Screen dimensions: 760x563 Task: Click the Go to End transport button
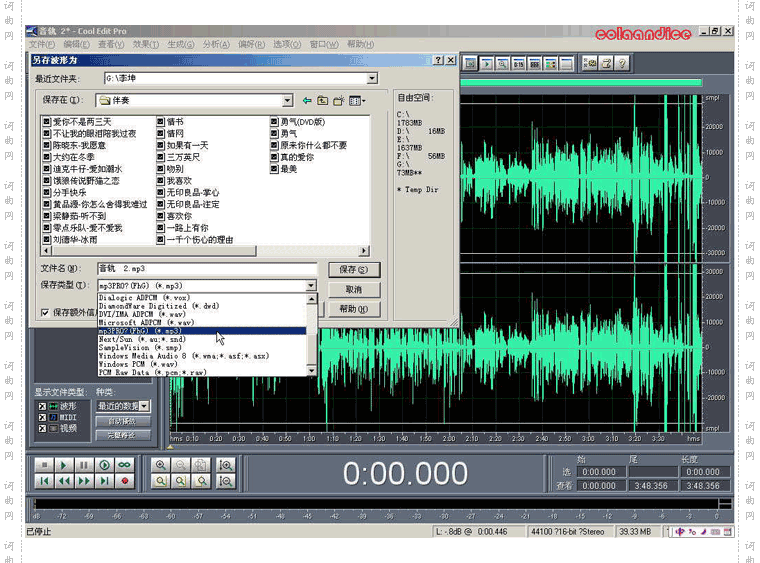click(x=104, y=481)
